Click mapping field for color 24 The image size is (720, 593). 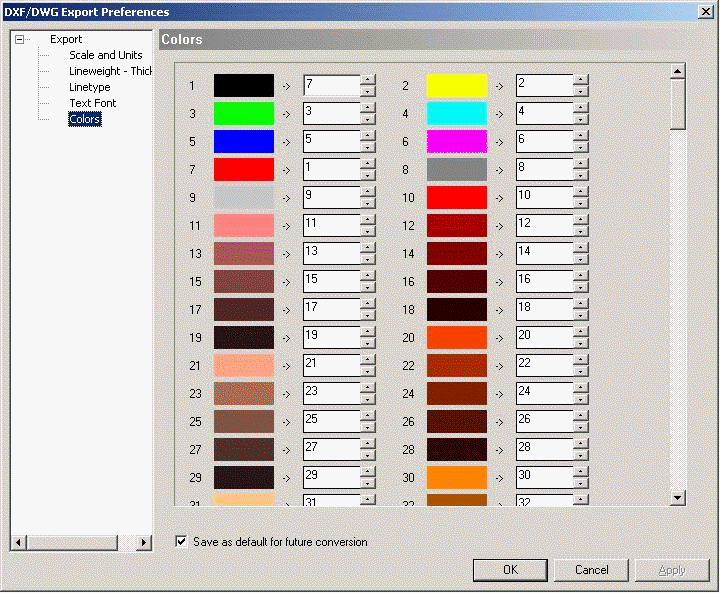coord(545,394)
